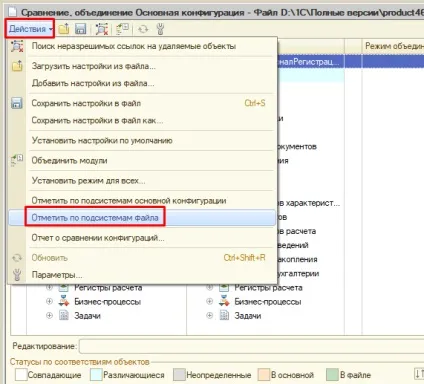Click the load settings folder toolbar icon
The width and height of the screenshot is (424, 384).
(64, 29)
